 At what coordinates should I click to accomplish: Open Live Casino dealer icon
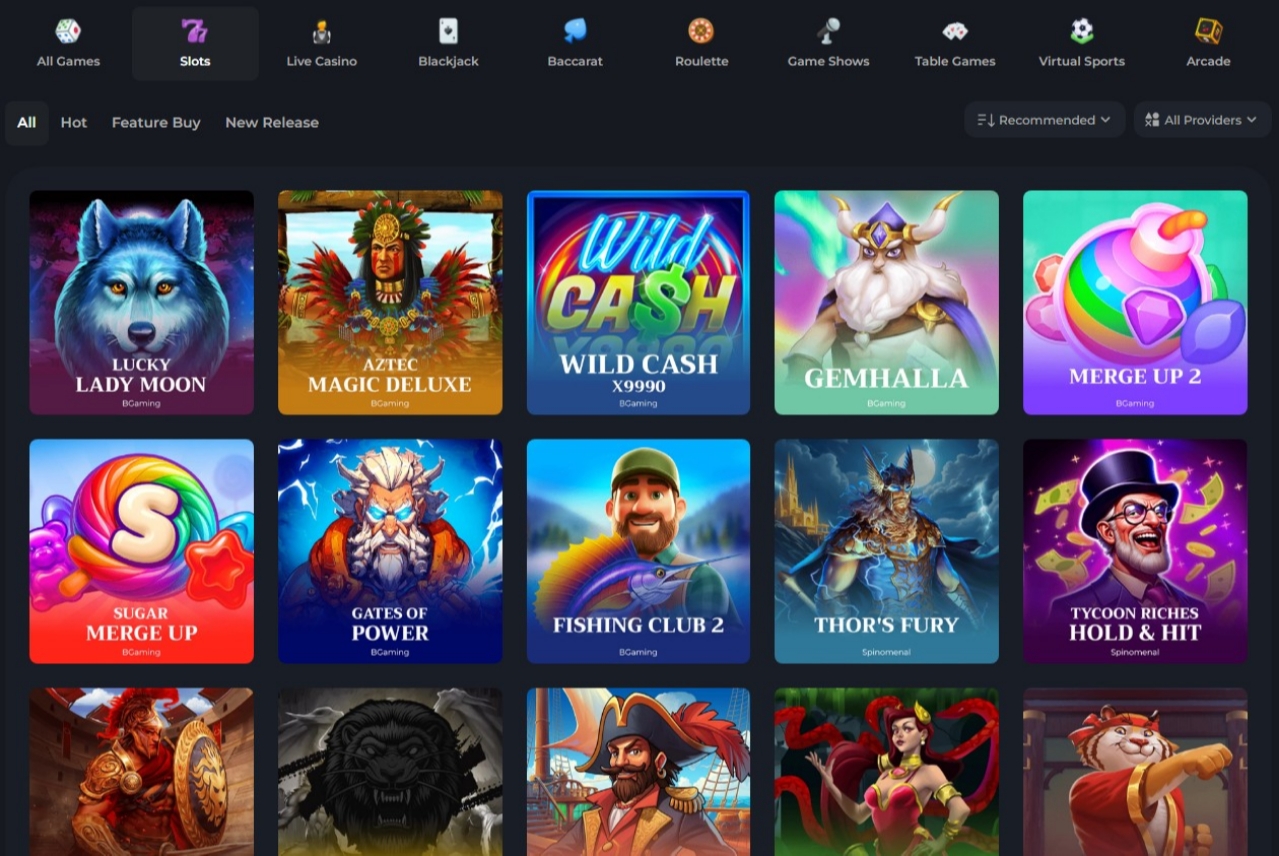click(321, 31)
